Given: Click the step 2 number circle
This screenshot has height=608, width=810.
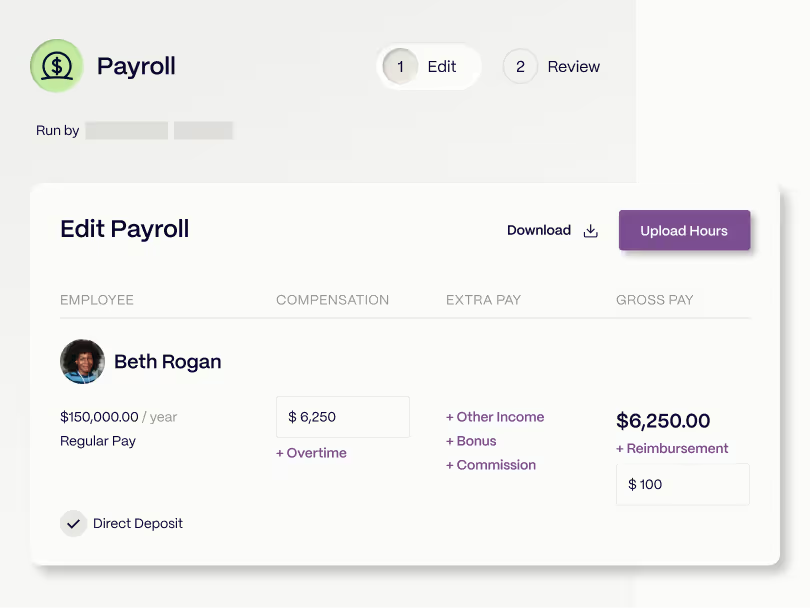Looking at the screenshot, I should point(520,67).
